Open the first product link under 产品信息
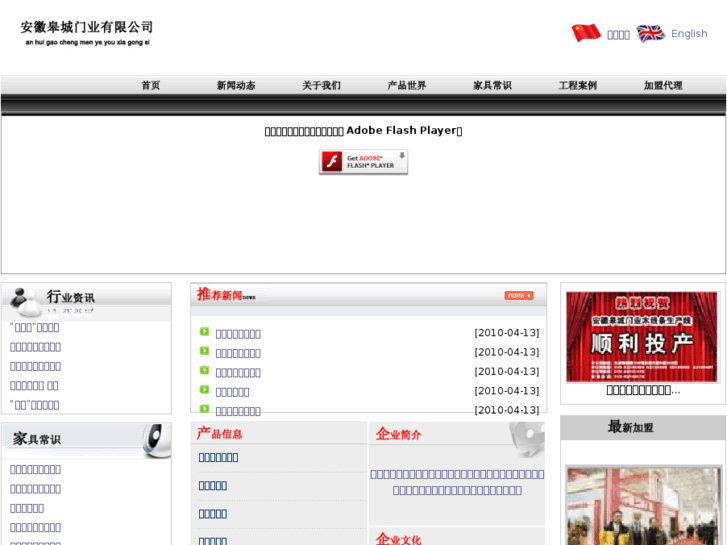Viewport: 727px width, 545px height. tap(218, 458)
